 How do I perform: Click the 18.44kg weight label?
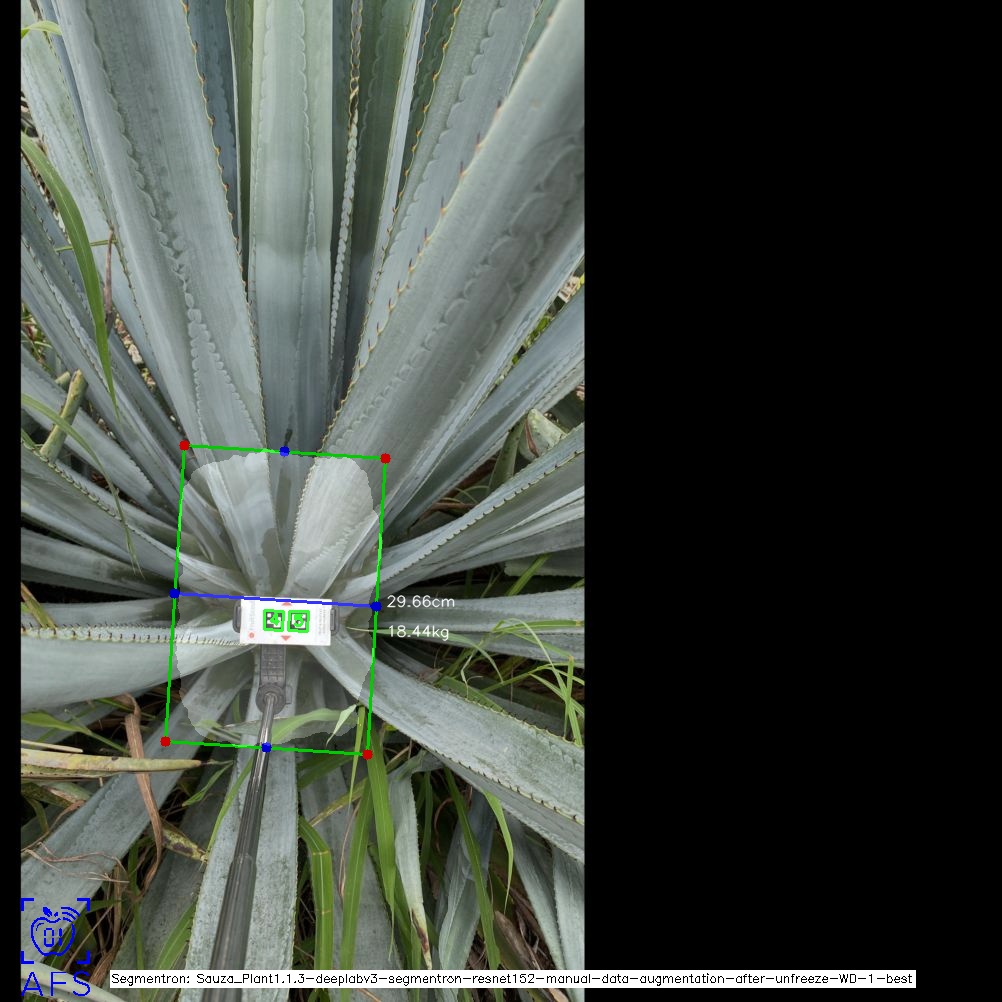(419, 632)
